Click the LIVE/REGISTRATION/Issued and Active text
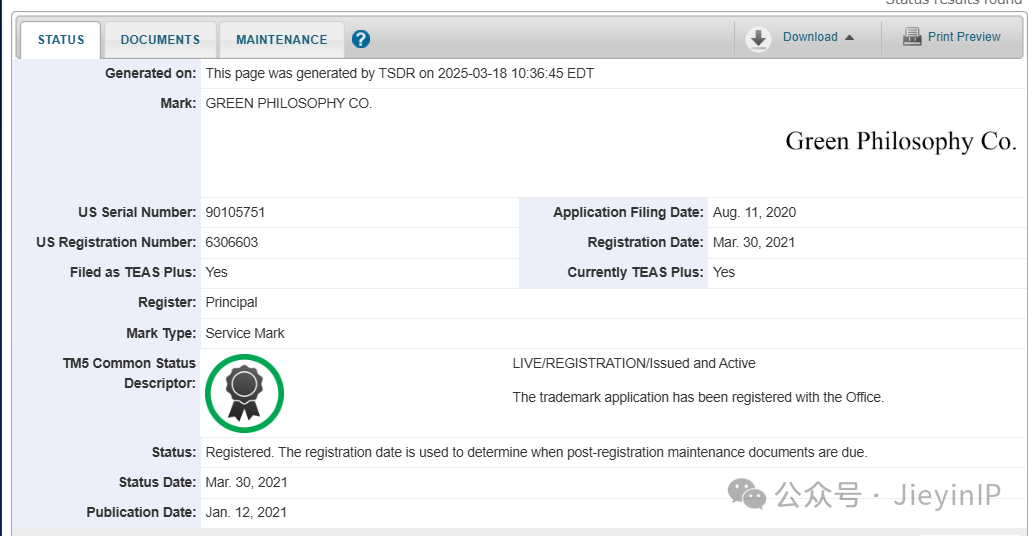This screenshot has width=1034, height=536. tap(634, 363)
